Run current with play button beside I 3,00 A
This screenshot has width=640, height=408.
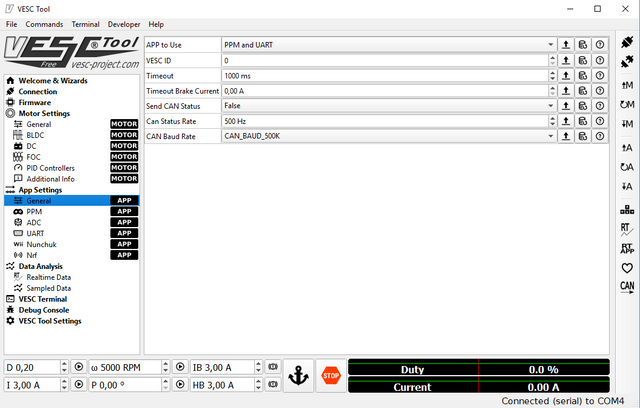(79, 384)
